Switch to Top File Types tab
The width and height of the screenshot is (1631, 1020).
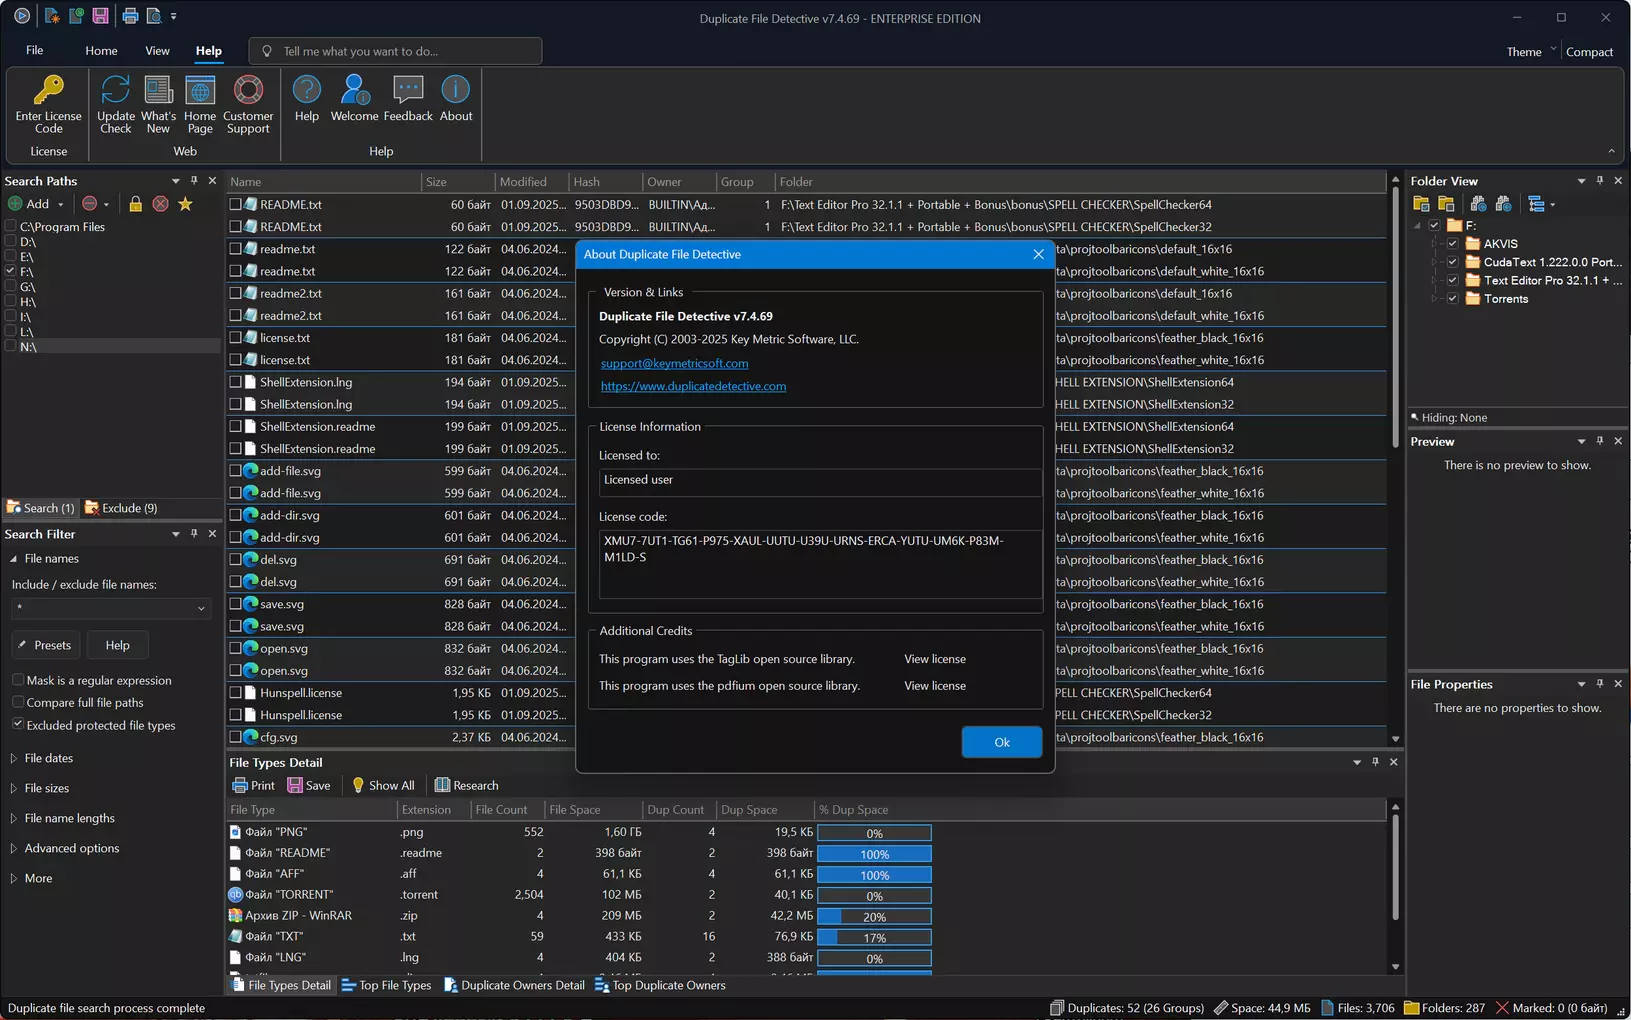click(386, 985)
